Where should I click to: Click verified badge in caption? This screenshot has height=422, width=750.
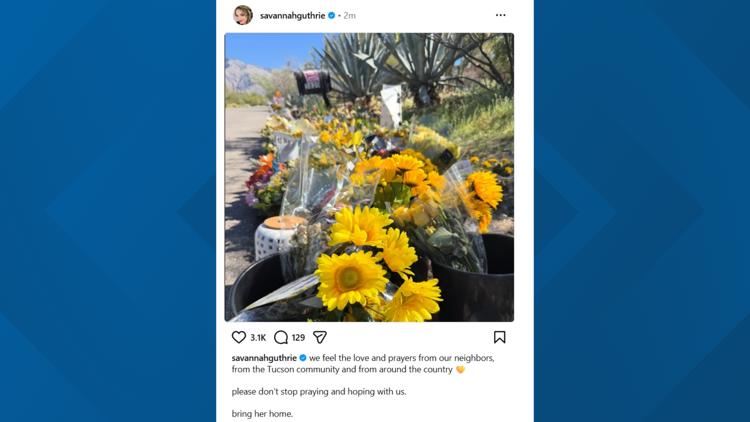(303, 358)
